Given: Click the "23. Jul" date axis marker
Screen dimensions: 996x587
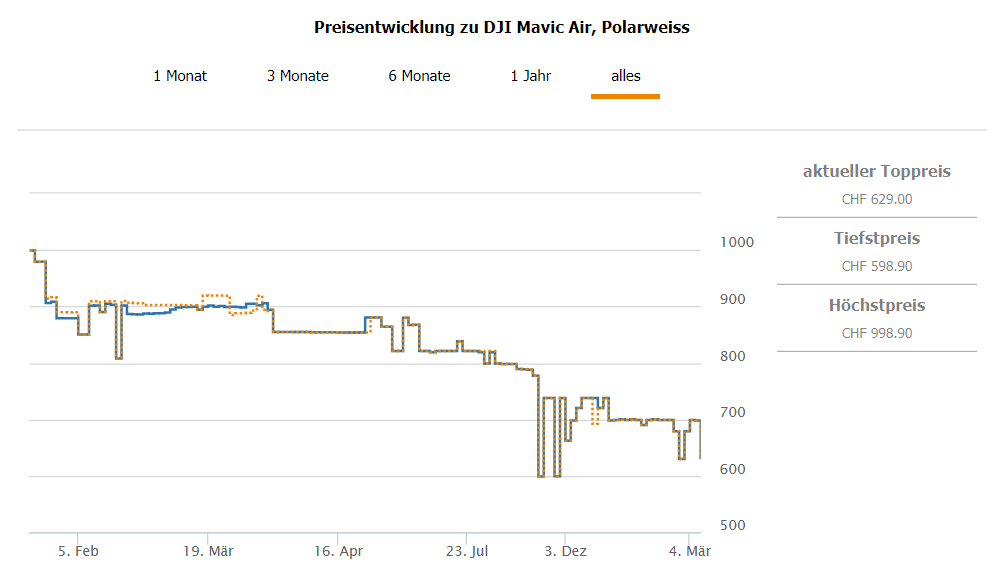Looking at the screenshot, I should (x=467, y=551).
